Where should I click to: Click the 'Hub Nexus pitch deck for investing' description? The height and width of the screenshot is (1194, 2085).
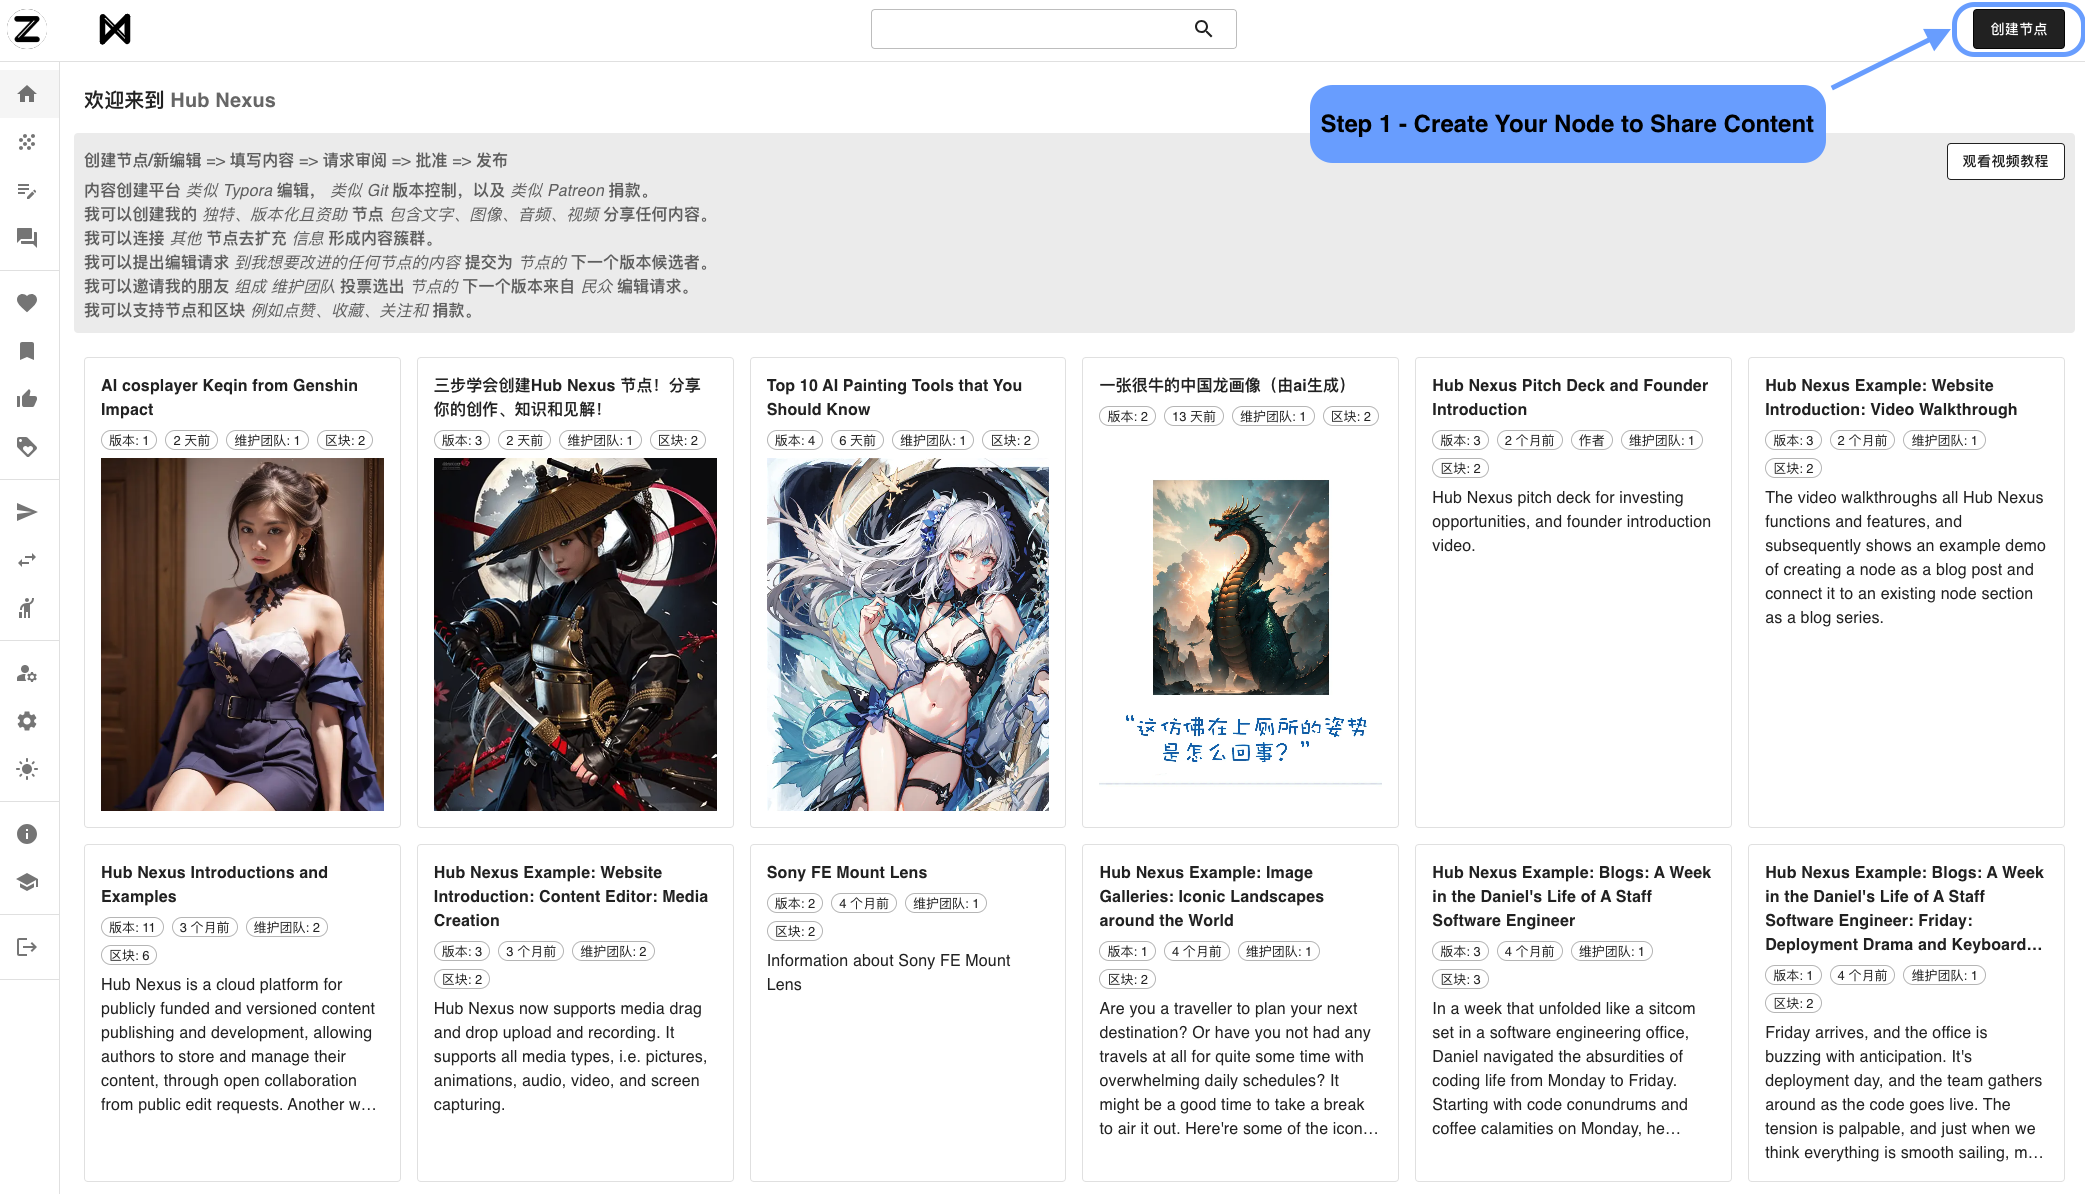coord(1571,521)
